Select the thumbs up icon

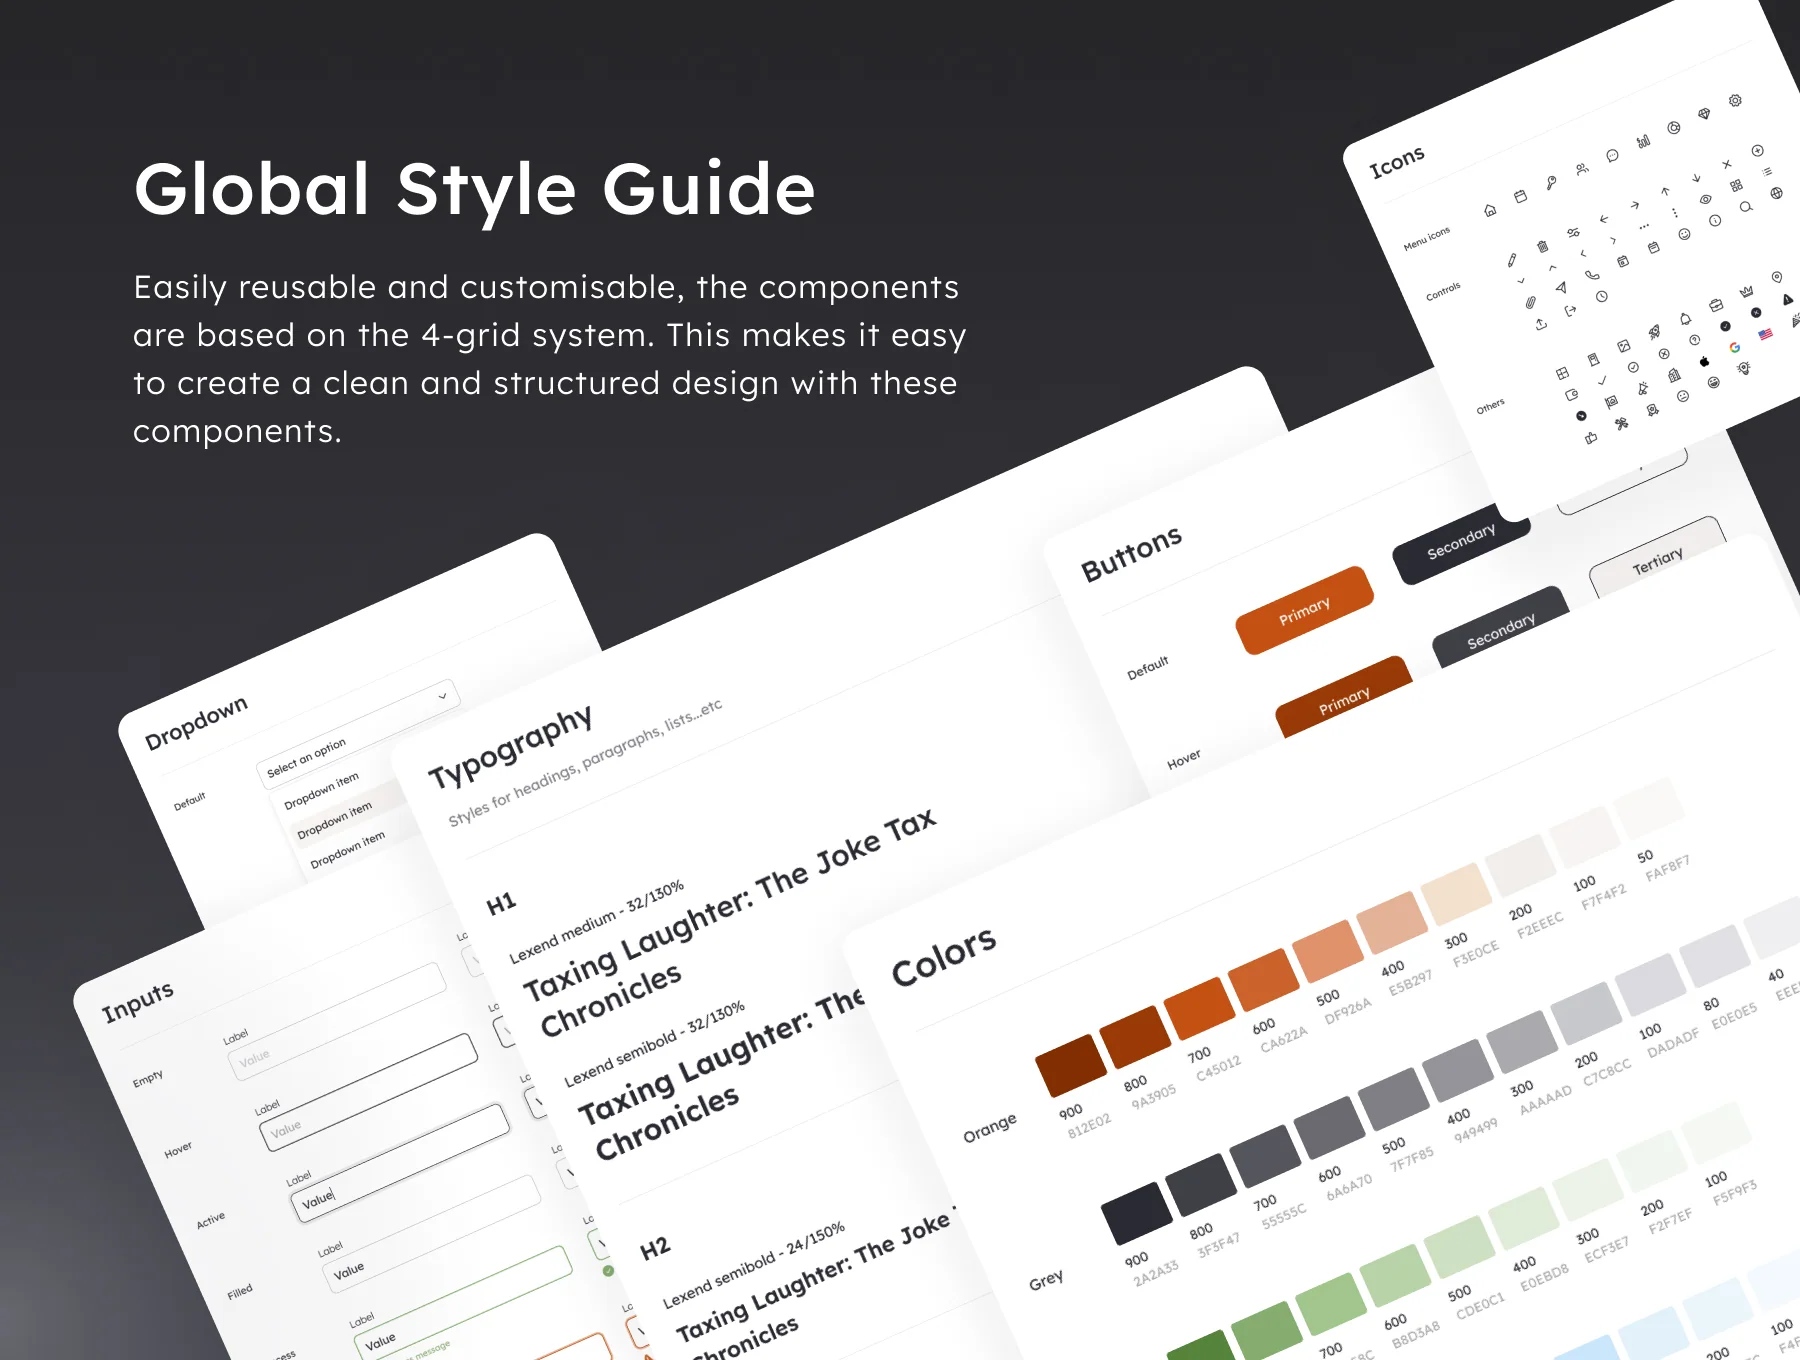tap(1591, 437)
